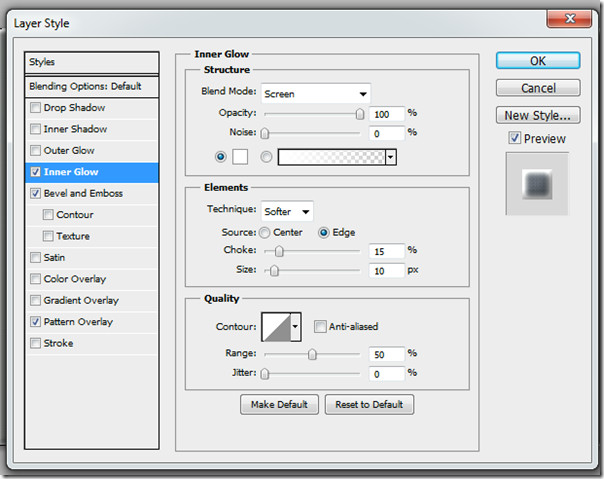Choose Center as glow source

click(264, 232)
